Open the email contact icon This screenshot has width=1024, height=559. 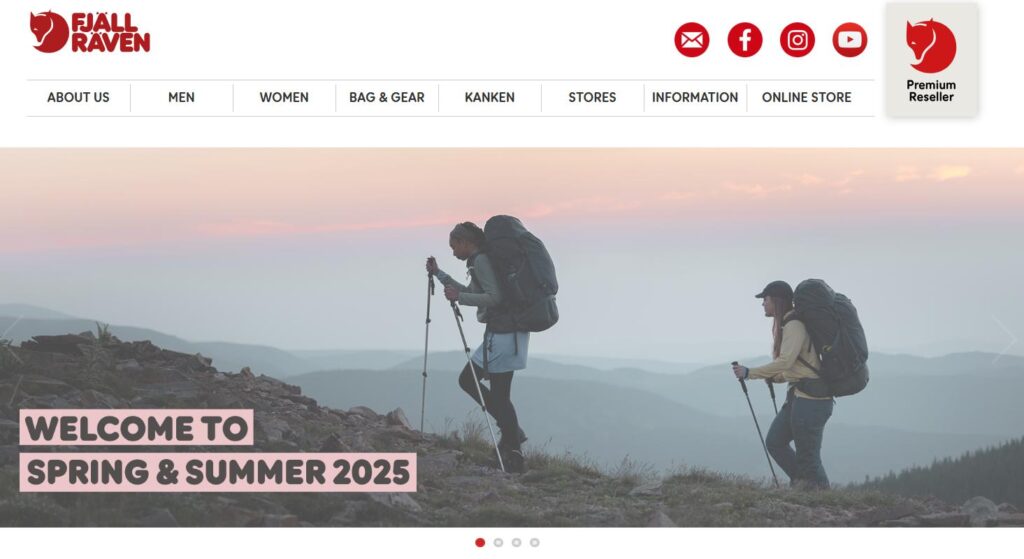(692, 40)
